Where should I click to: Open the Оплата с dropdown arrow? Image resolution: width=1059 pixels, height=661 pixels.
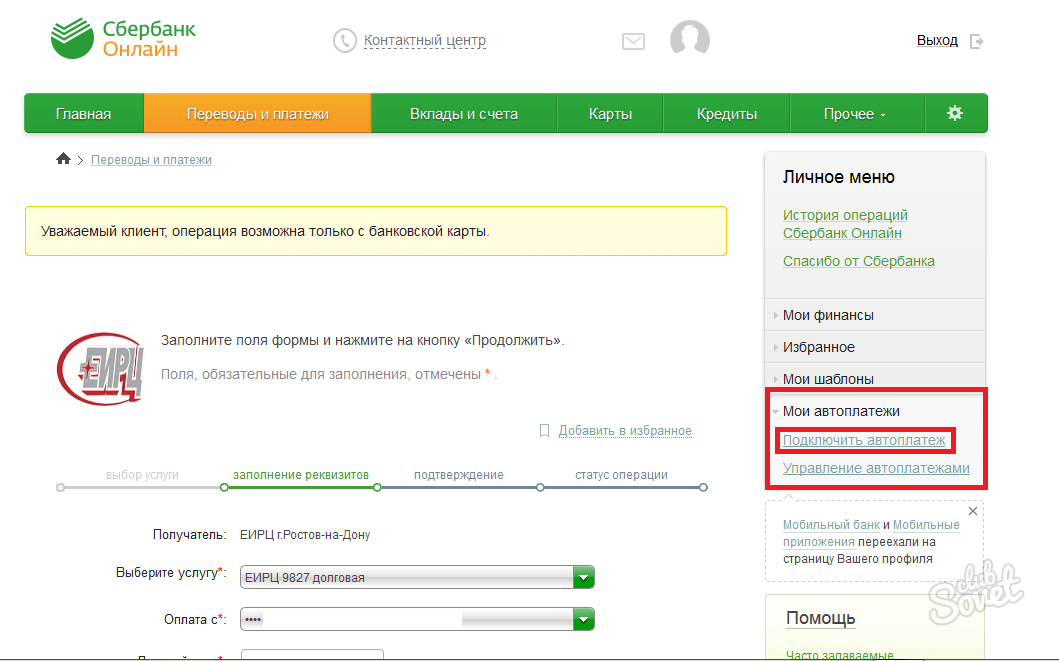584,619
